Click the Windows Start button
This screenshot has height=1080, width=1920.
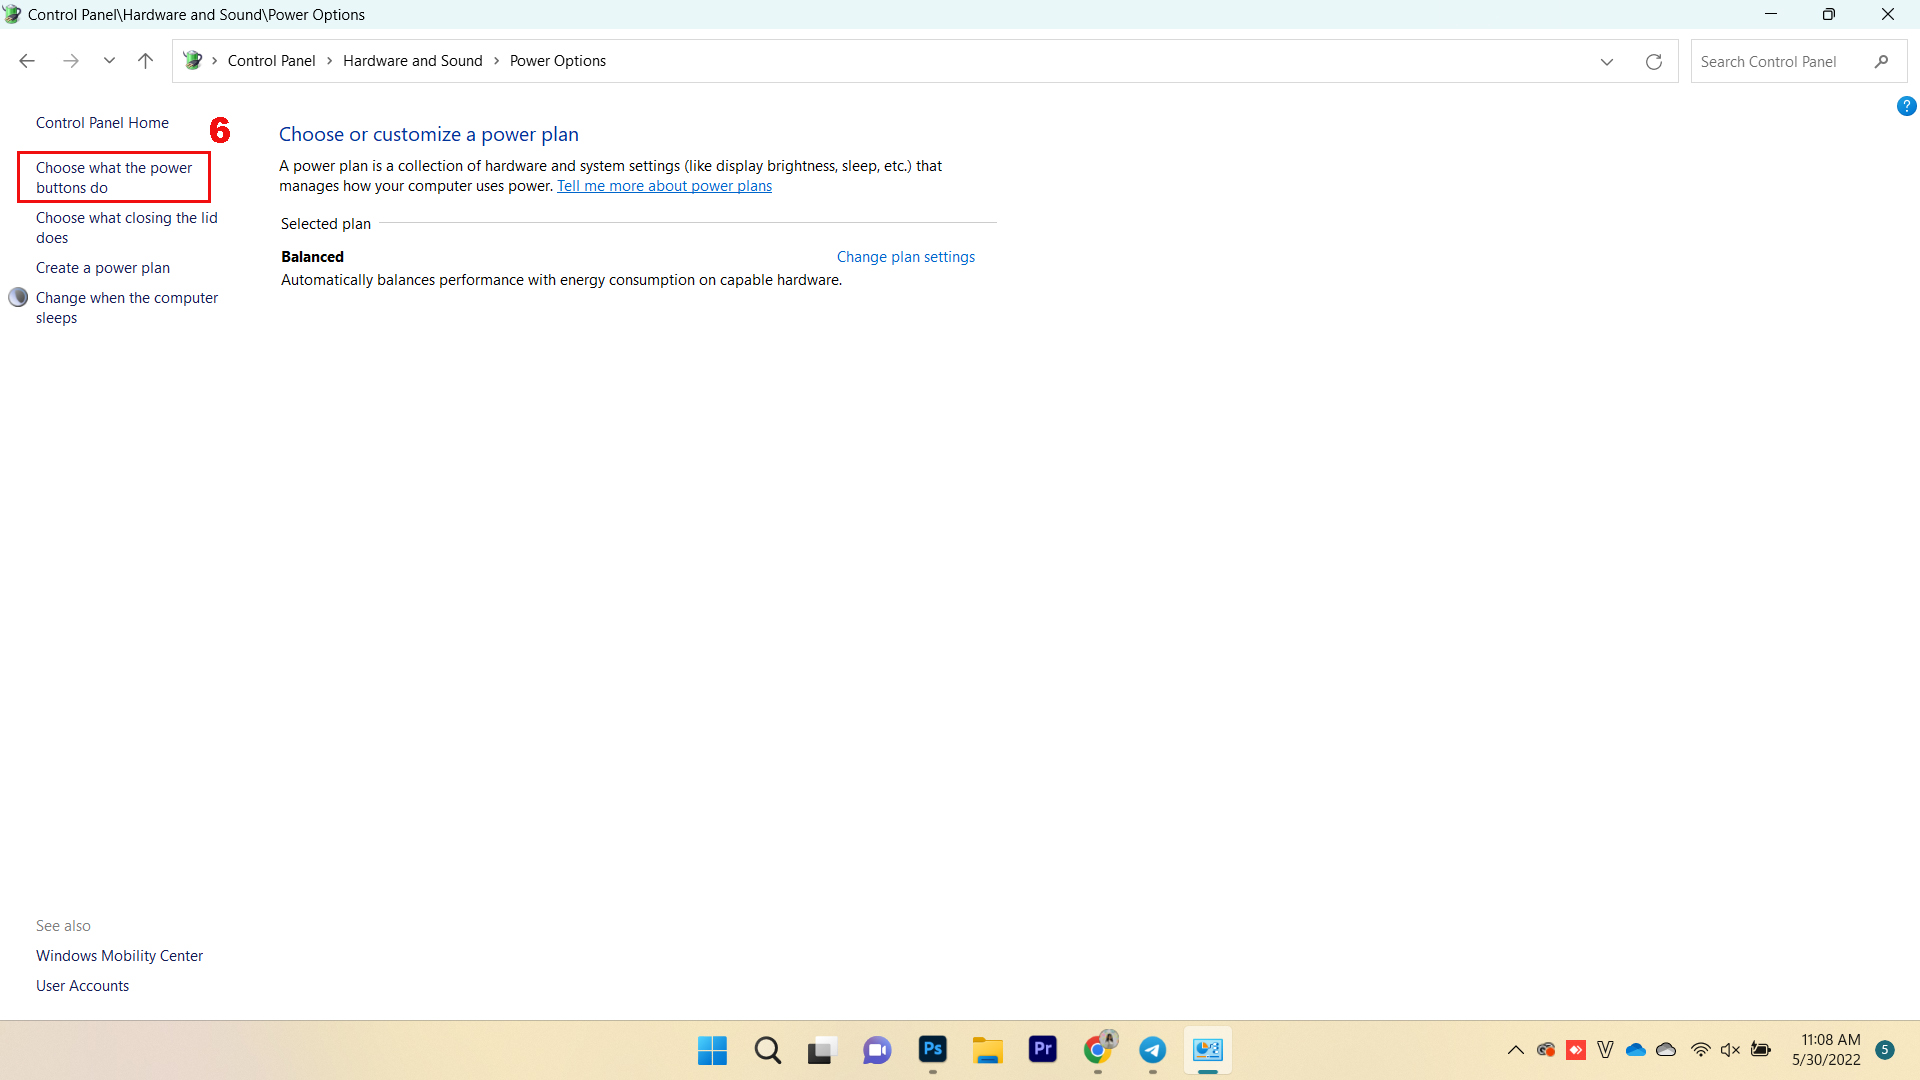(712, 1050)
